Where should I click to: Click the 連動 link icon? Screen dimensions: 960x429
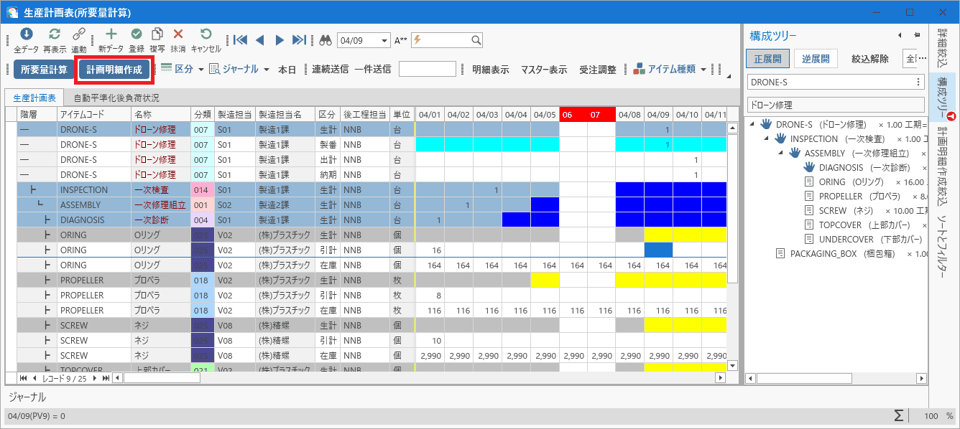78,35
